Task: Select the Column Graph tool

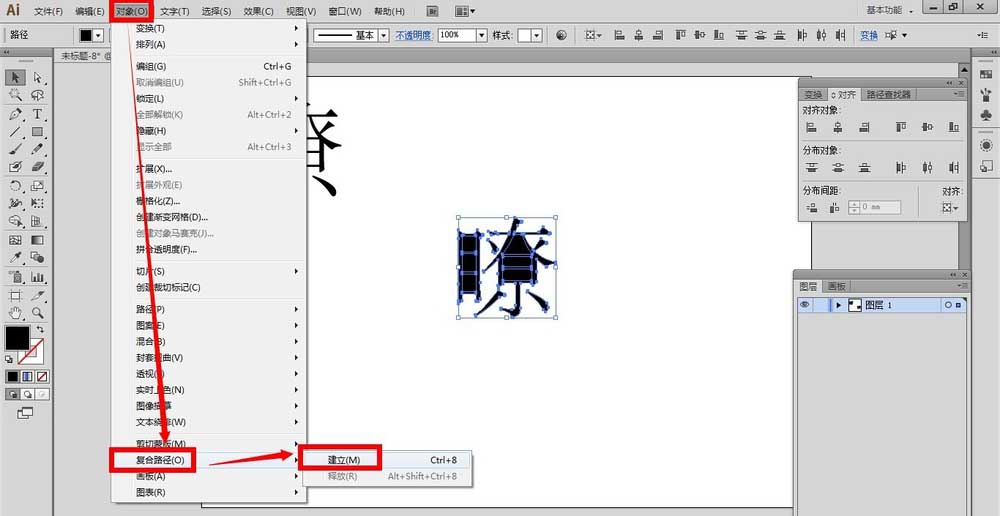Action: (x=38, y=277)
